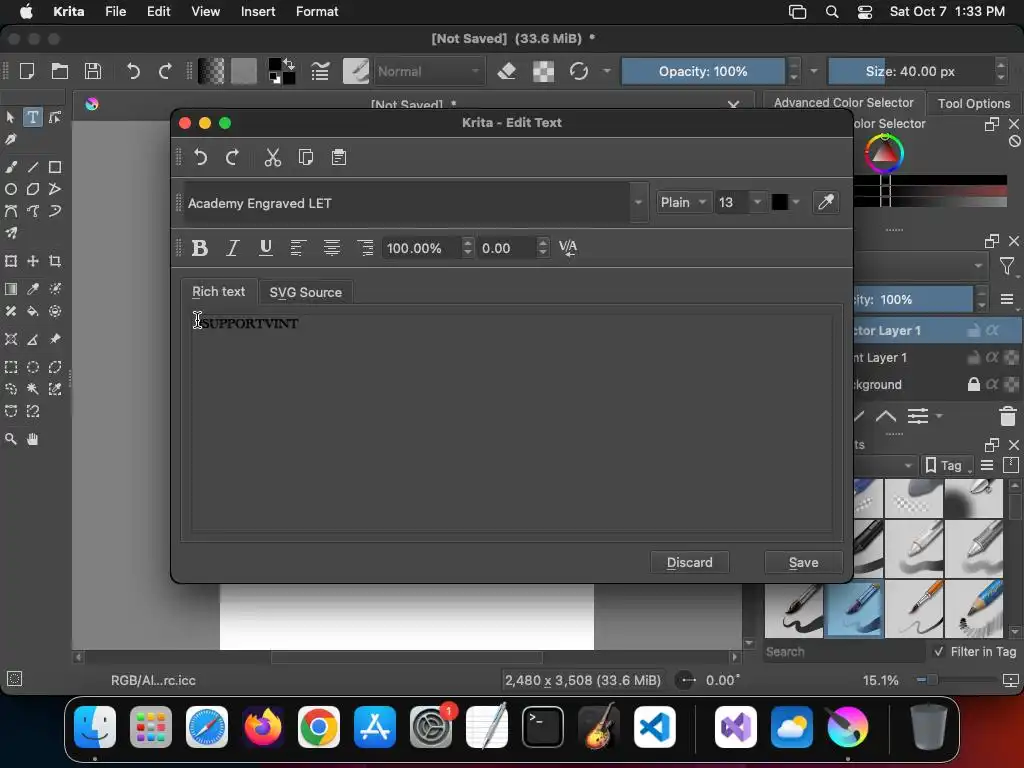
Task: Click the SUPPORTVINT text in the editor
Action: (250, 323)
